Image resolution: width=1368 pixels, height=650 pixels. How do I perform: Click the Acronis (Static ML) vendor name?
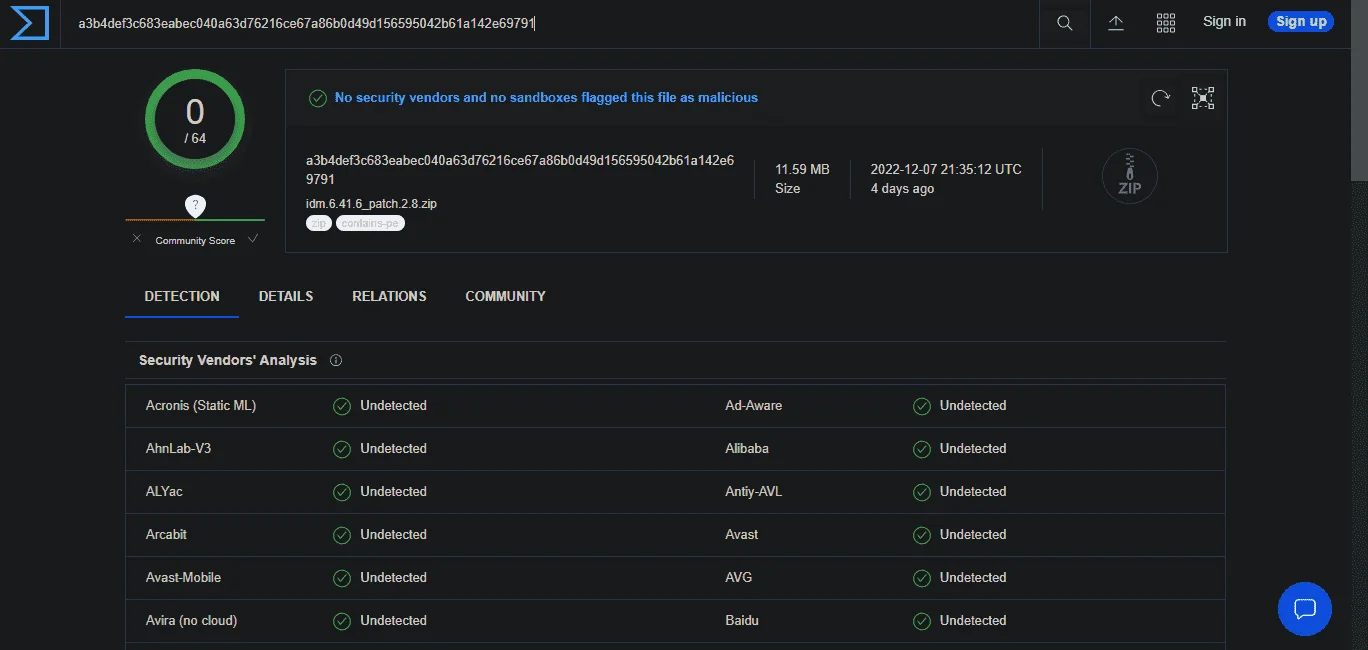201,406
